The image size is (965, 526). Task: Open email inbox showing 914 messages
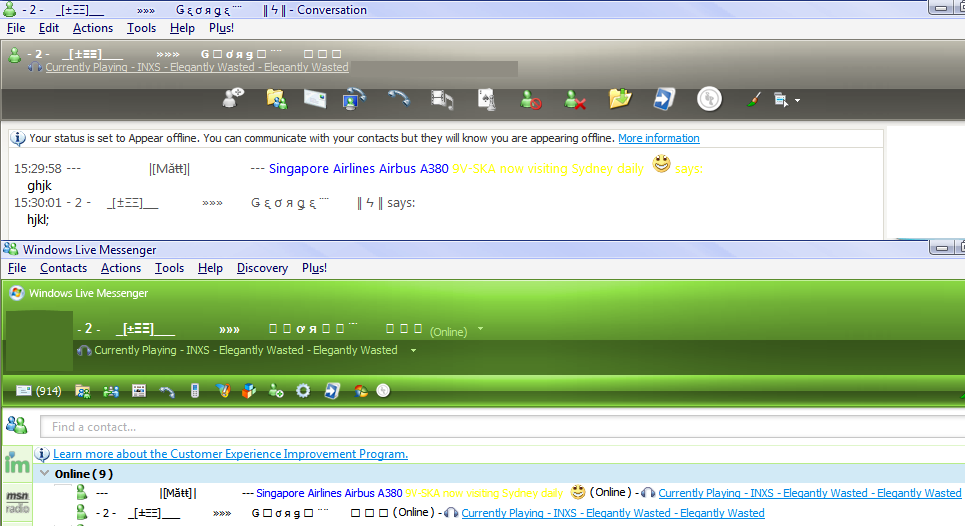tap(38, 391)
